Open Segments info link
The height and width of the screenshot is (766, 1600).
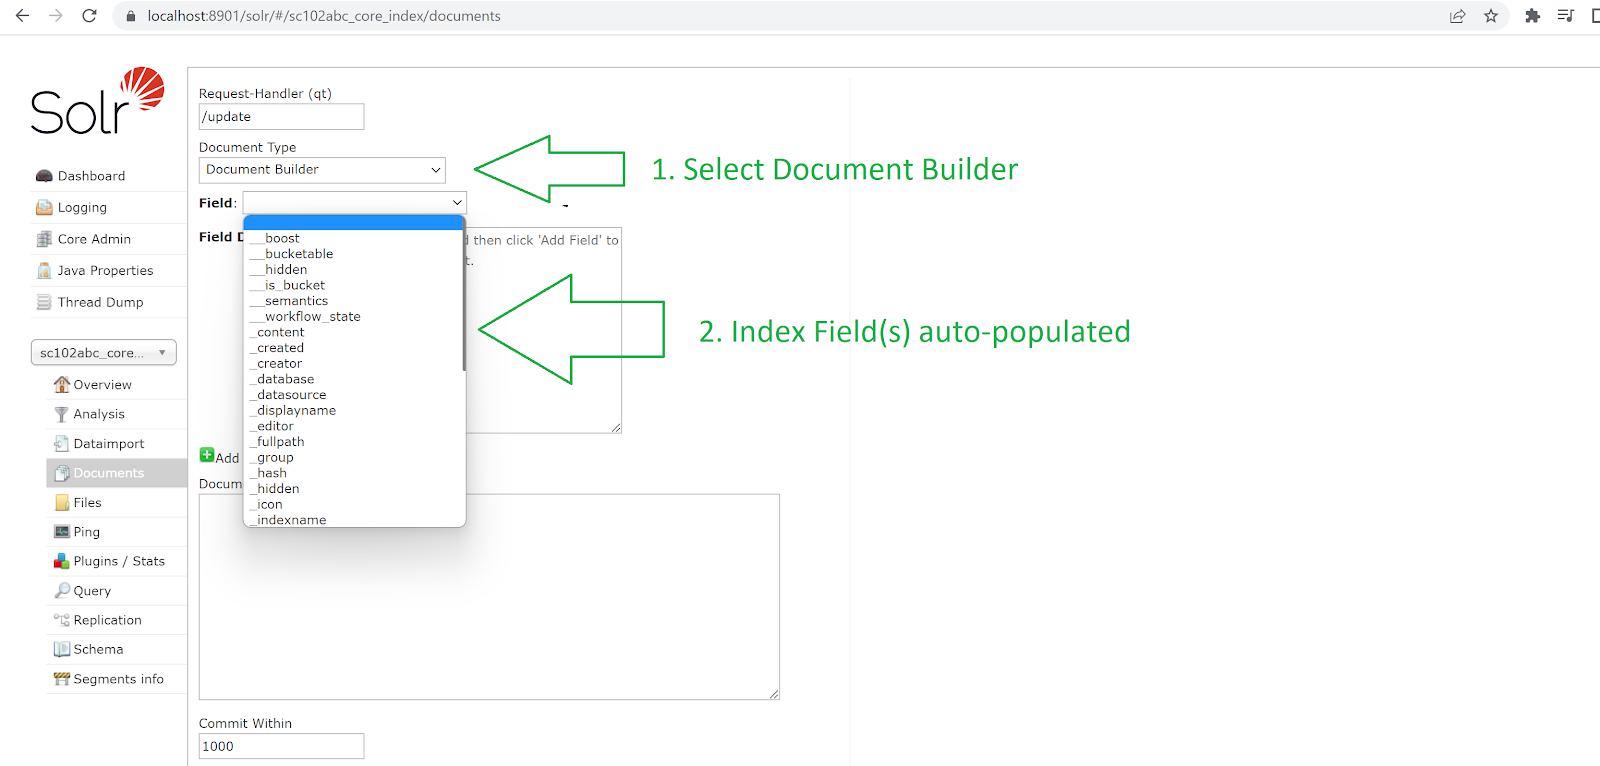point(118,679)
